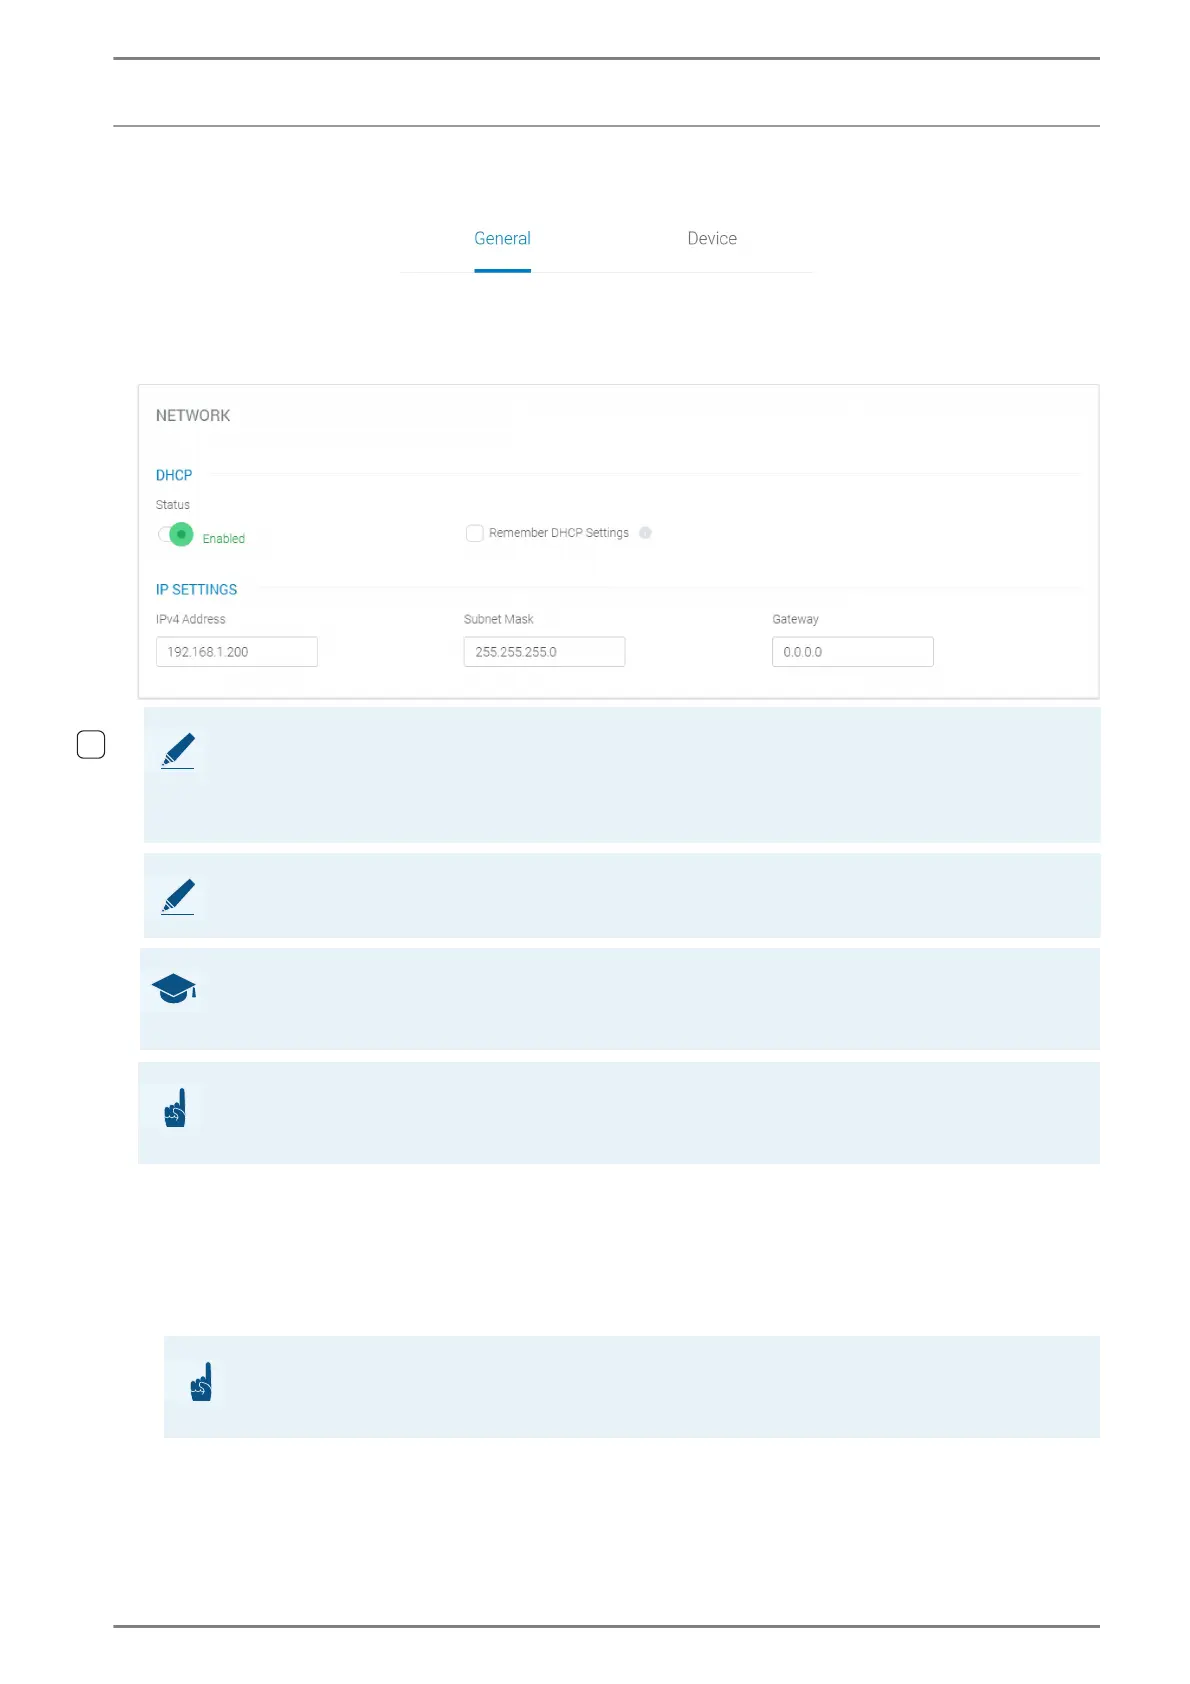Click the IP SETTINGS section label
1190x1684 pixels.
click(x=196, y=590)
